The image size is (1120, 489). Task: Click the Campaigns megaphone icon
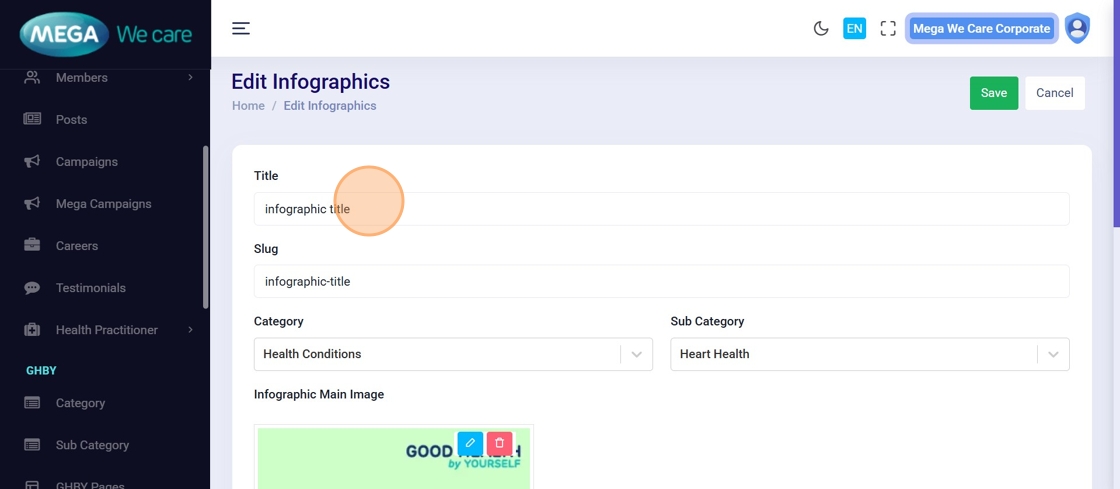[x=32, y=162]
